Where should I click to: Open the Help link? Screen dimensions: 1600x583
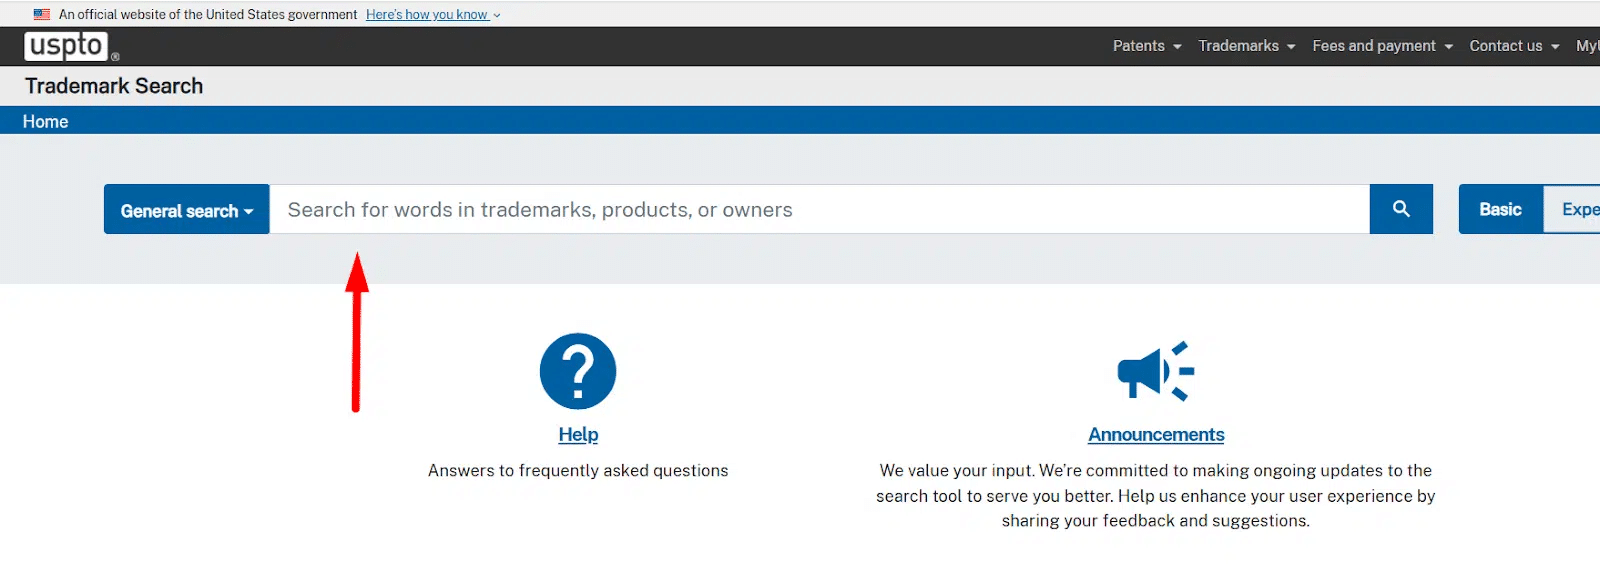click(578, 435)
